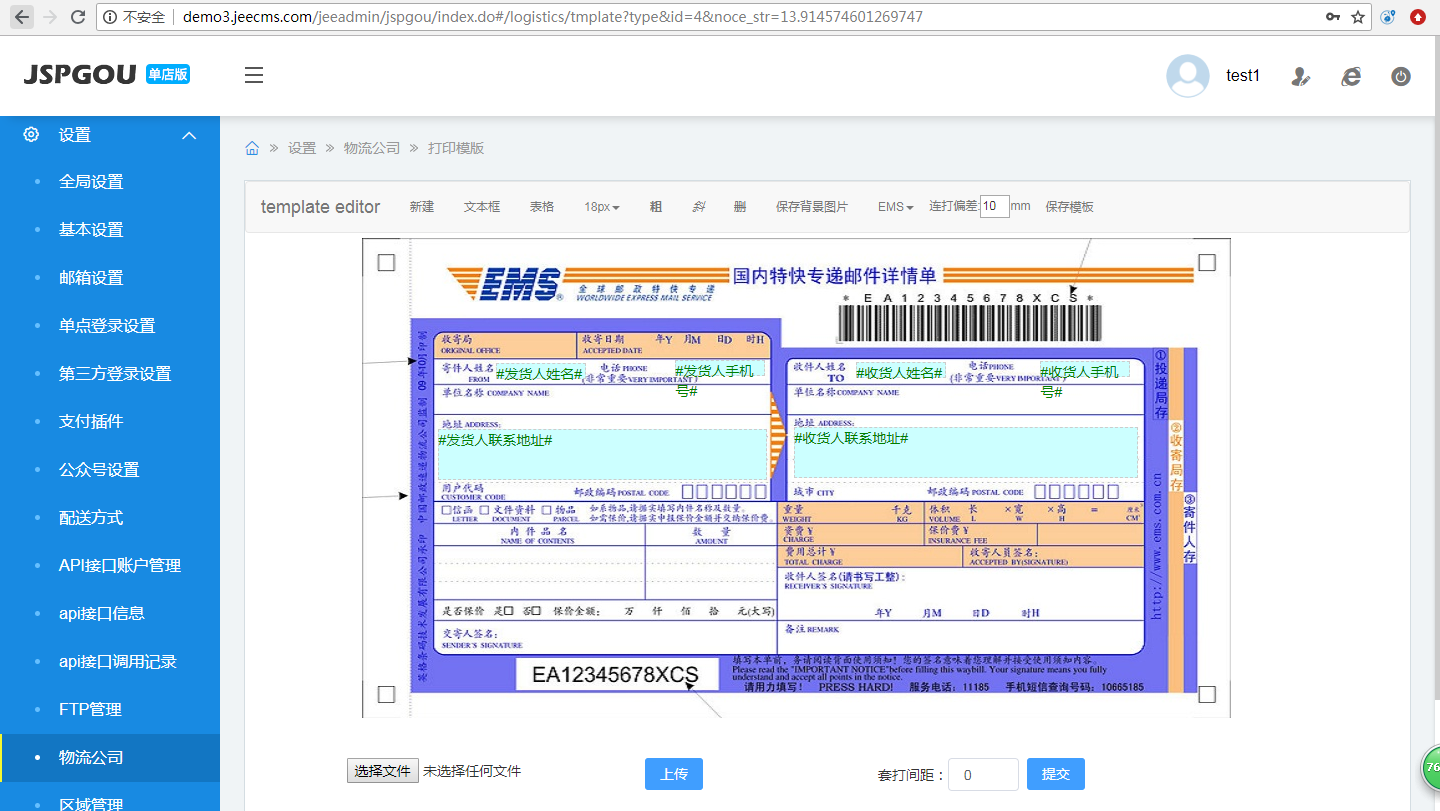
Task: Click the browser back arrow
Action: tap(22, 17)
